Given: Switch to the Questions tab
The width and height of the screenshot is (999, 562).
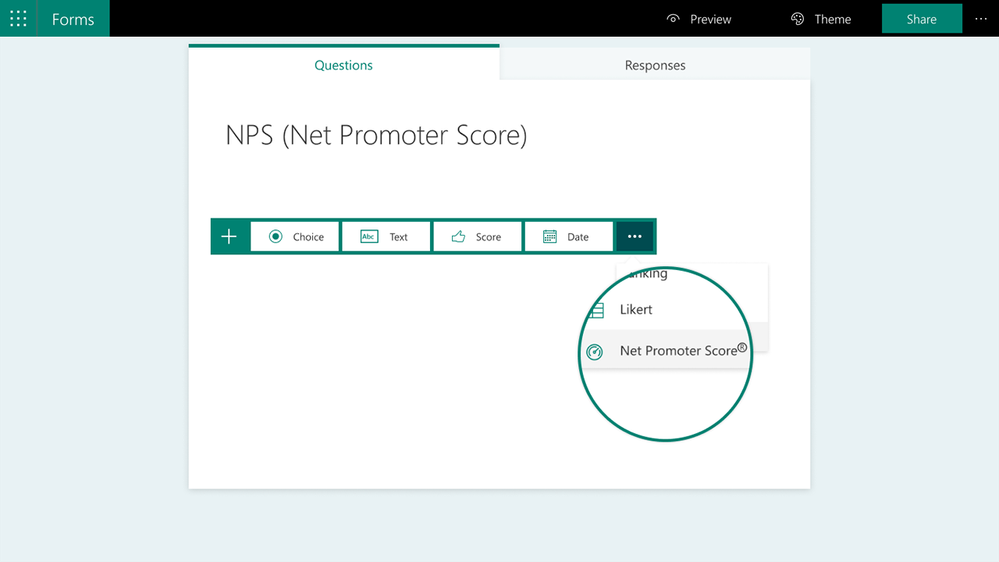Looking at the screenshot, I should pyautogui.click(x=343, y=65).
